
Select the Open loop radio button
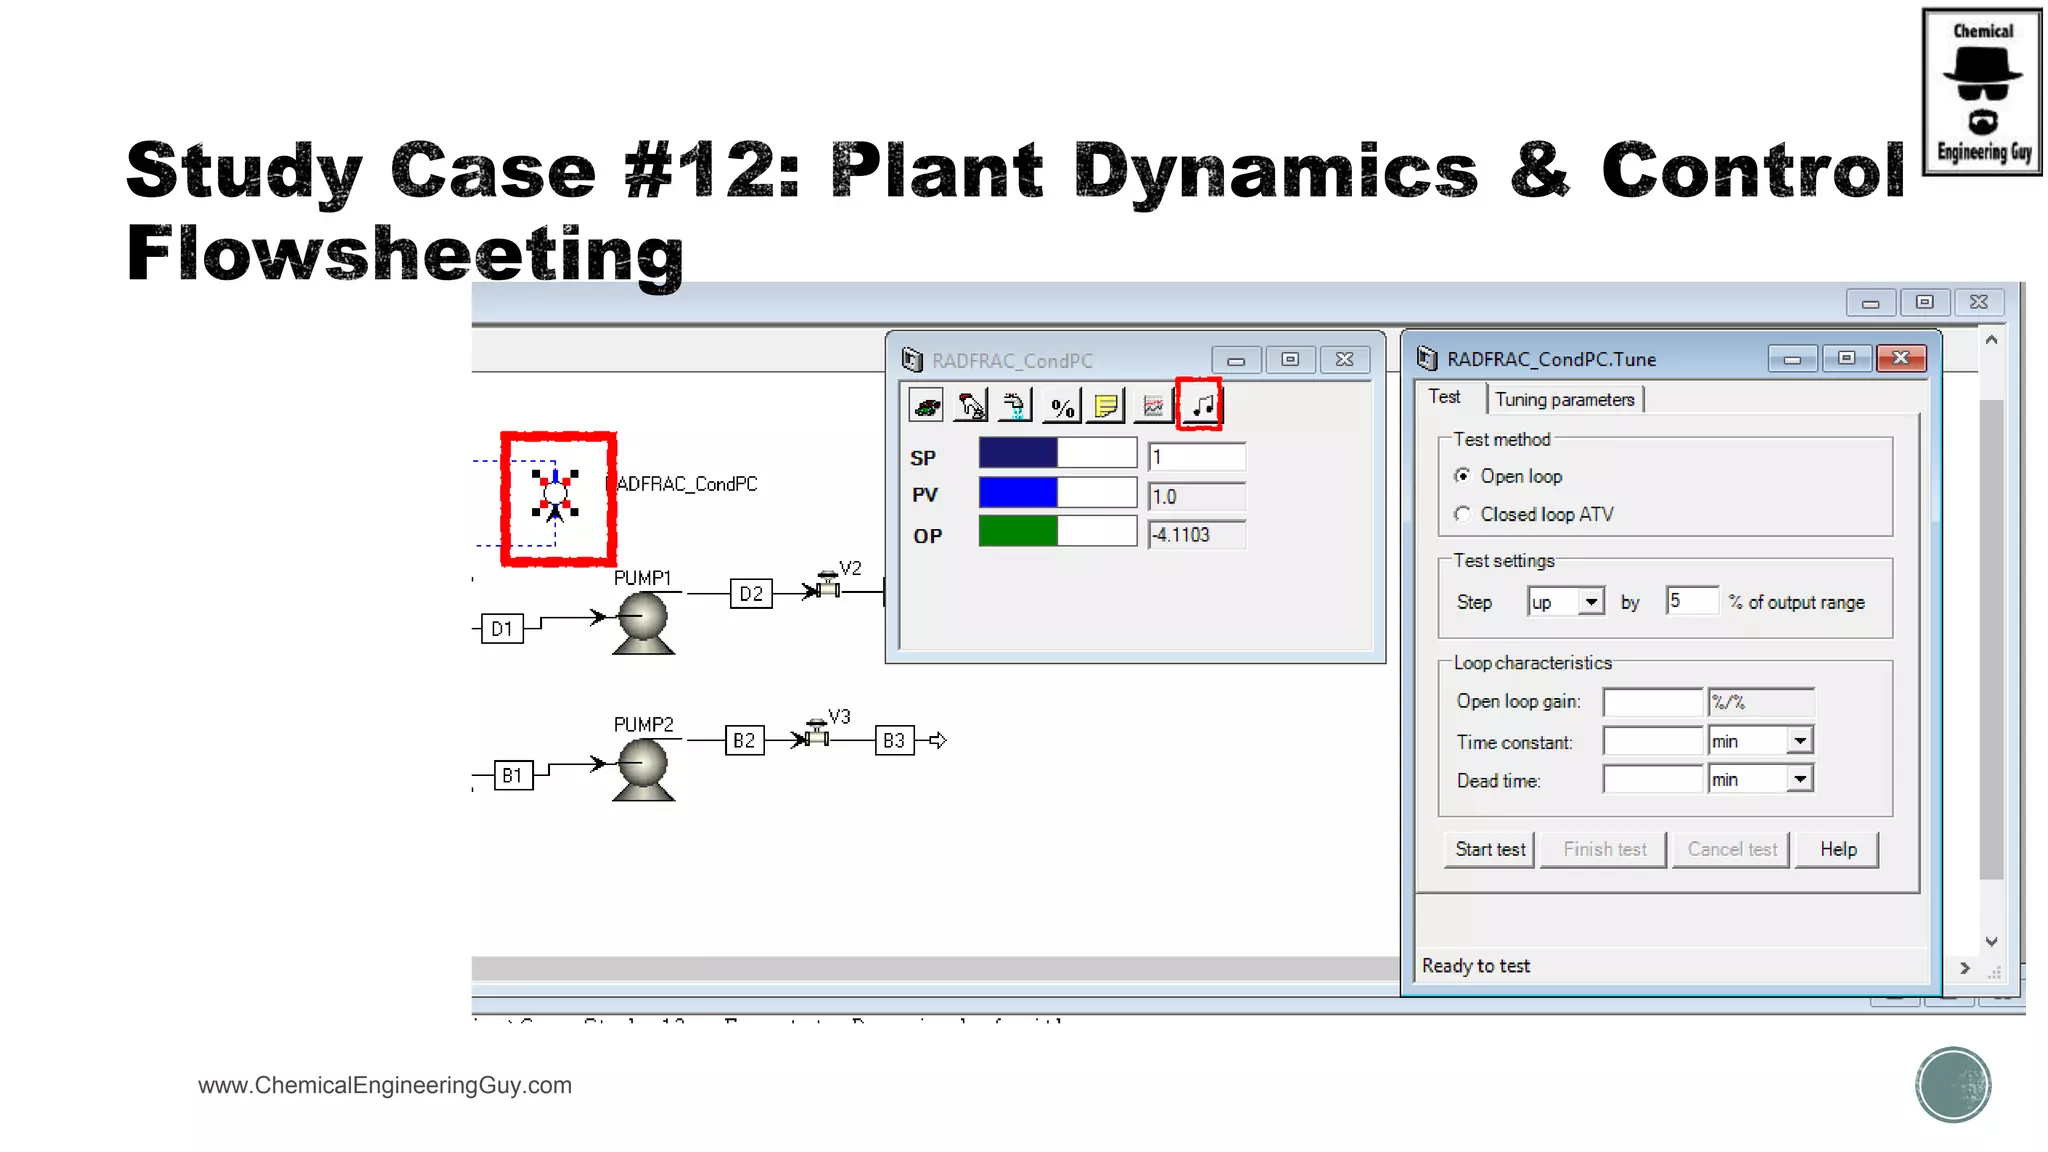(1463, 476)
